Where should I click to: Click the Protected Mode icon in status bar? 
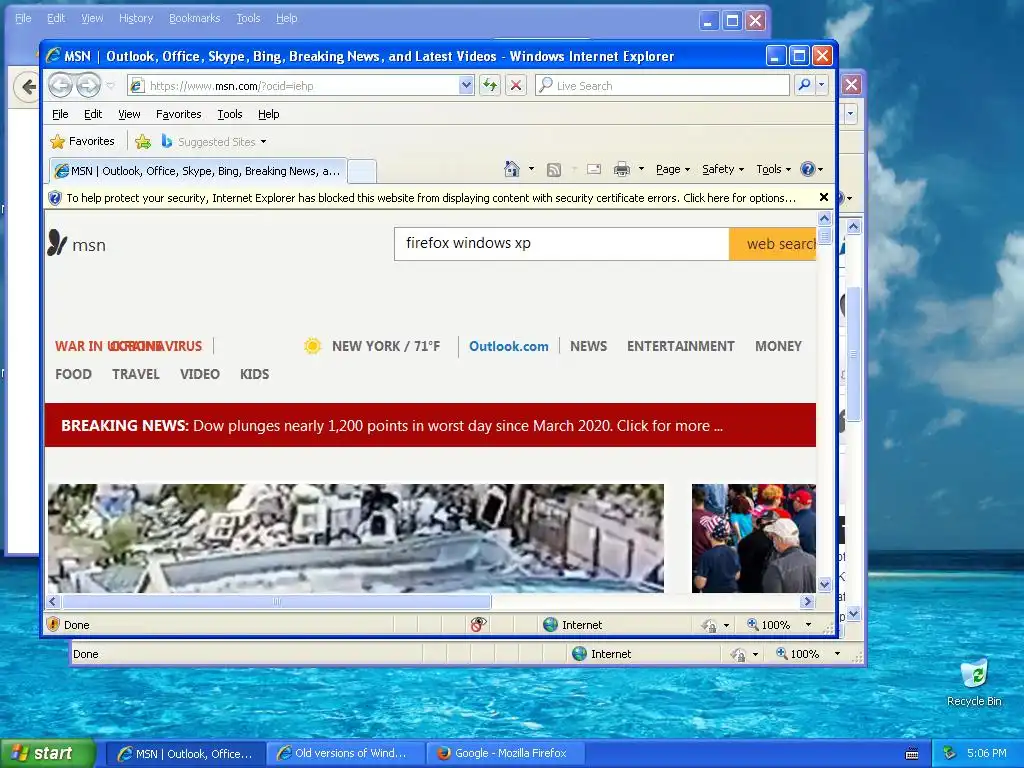coord(709,625)
